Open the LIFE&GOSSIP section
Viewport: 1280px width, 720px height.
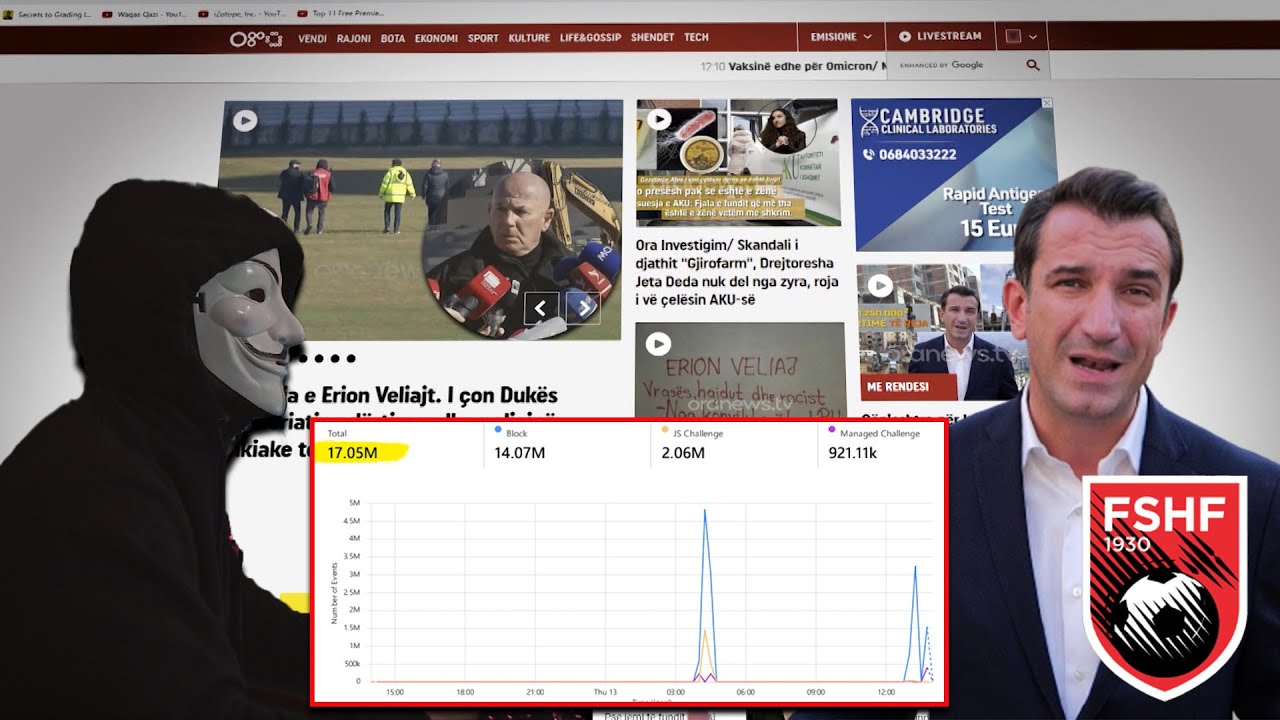(x=590, y=38)
